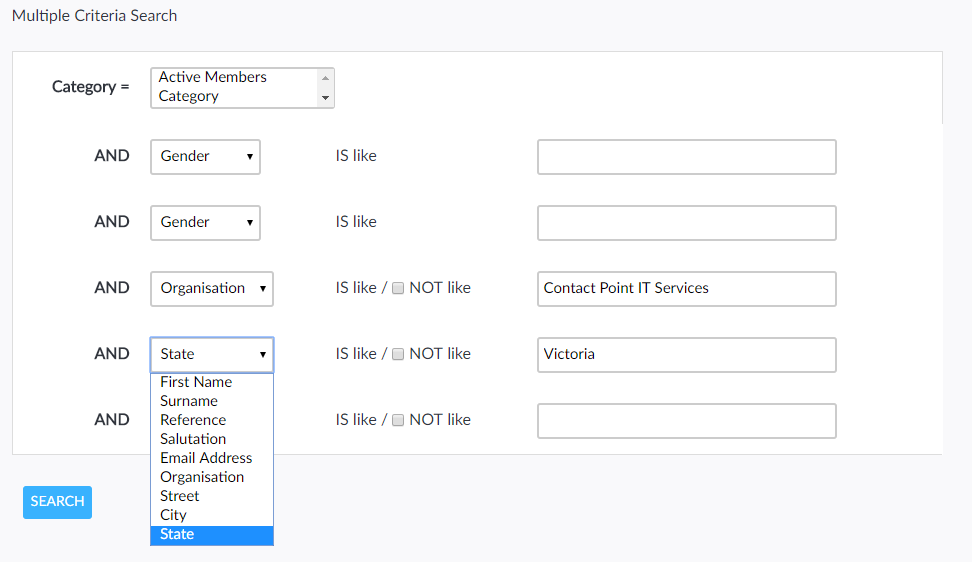Screen dimensions: 972x562
Task: Select Surname in the open list
Action: (189, 401)
